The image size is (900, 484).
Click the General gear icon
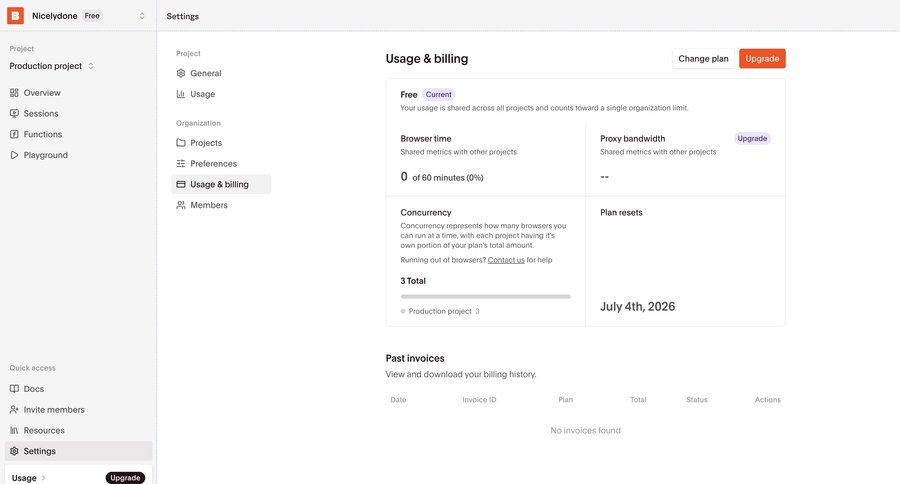[181, 73]
